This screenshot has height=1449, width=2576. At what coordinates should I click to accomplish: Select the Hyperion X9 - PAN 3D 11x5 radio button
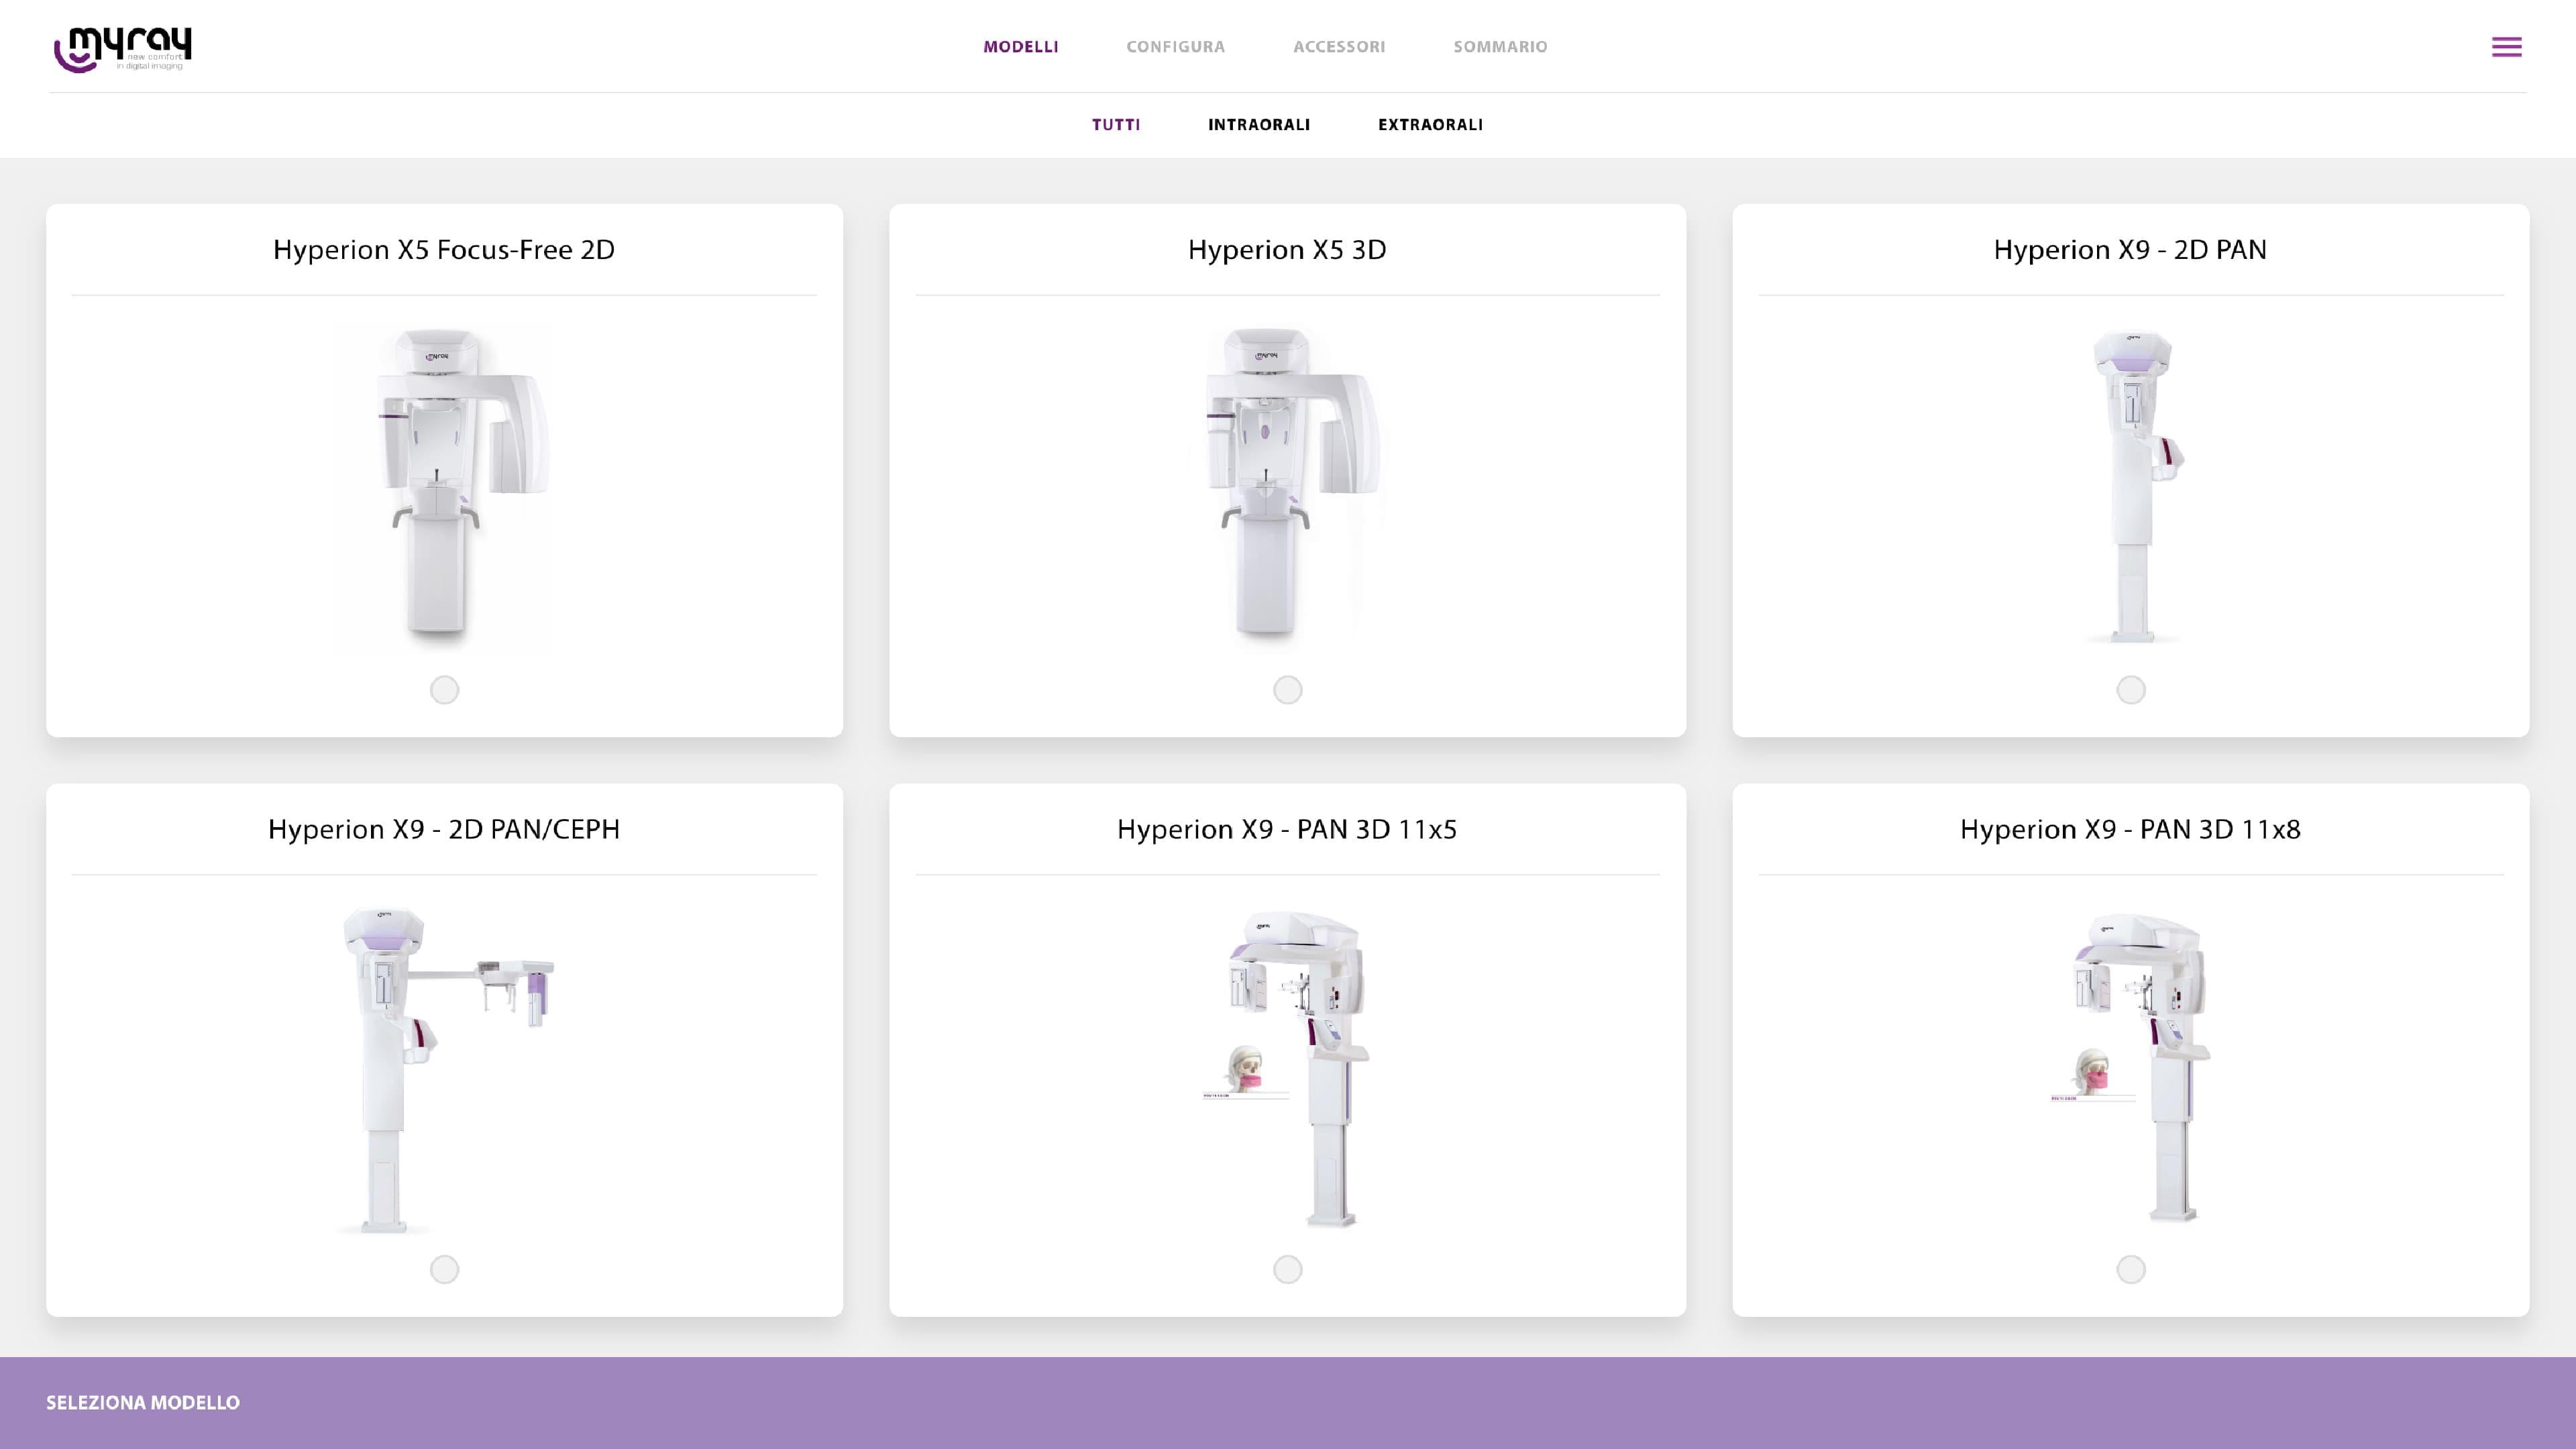pos(1287,1270)
